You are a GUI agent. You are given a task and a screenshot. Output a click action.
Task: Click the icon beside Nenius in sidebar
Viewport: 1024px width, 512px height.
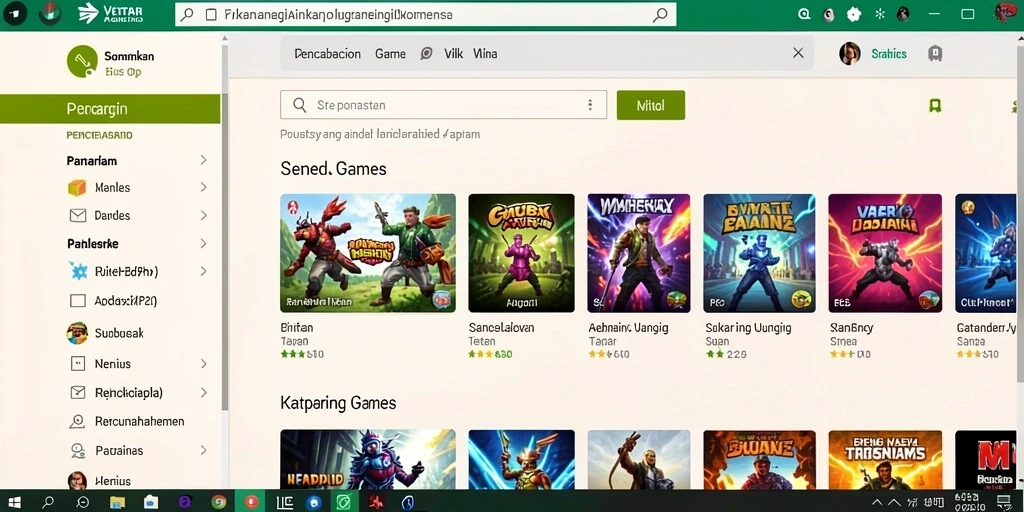point(77,364)
